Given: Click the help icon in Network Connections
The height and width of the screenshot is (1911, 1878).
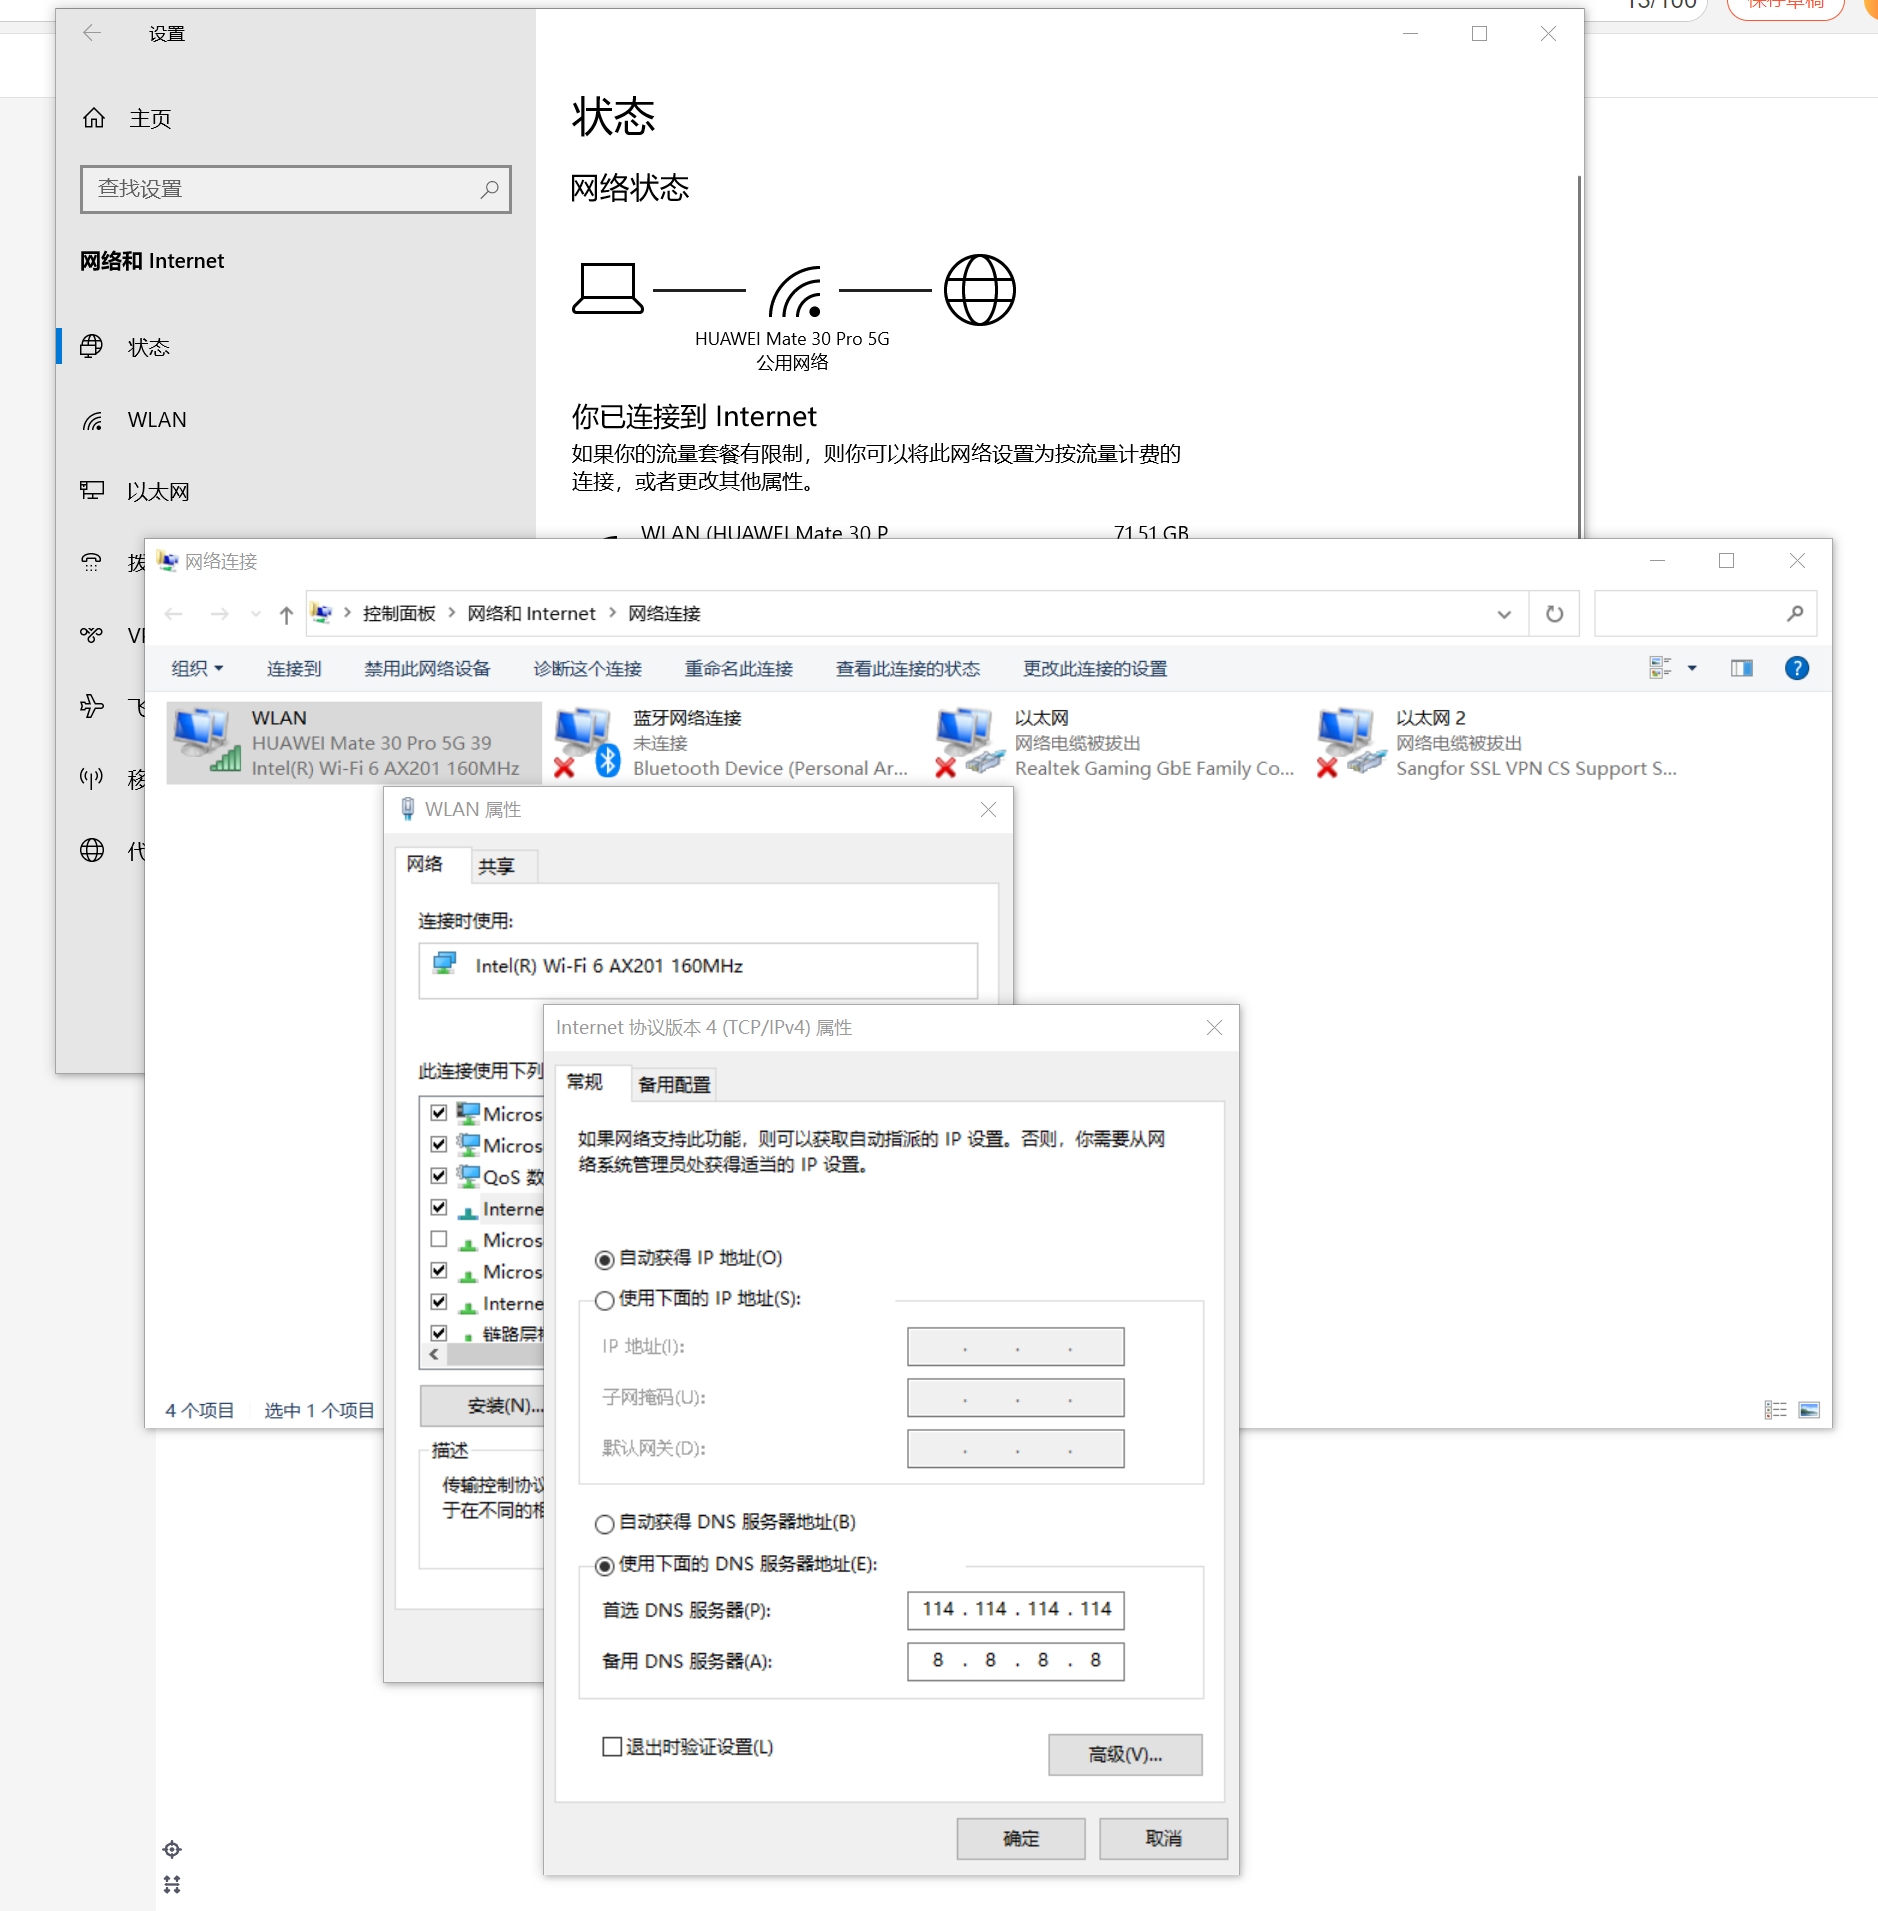Looking at the screenshot, I should [1796, 668].
